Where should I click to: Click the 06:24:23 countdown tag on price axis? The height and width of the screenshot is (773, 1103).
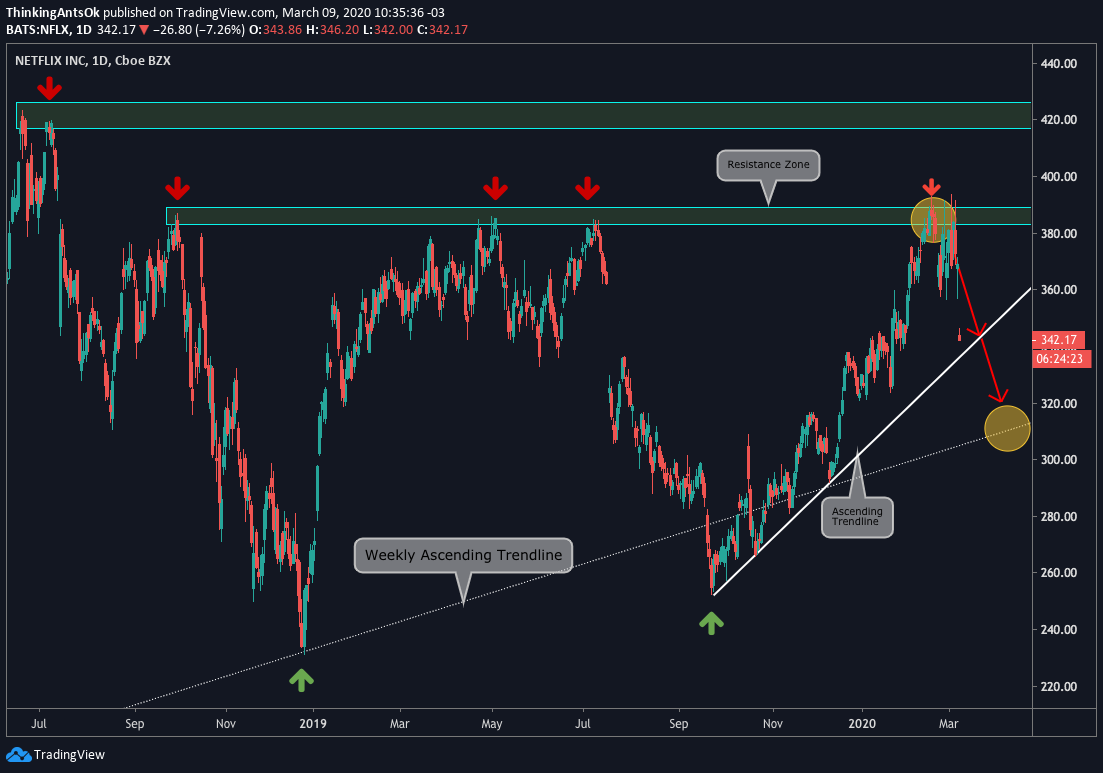click(1060, 359)
